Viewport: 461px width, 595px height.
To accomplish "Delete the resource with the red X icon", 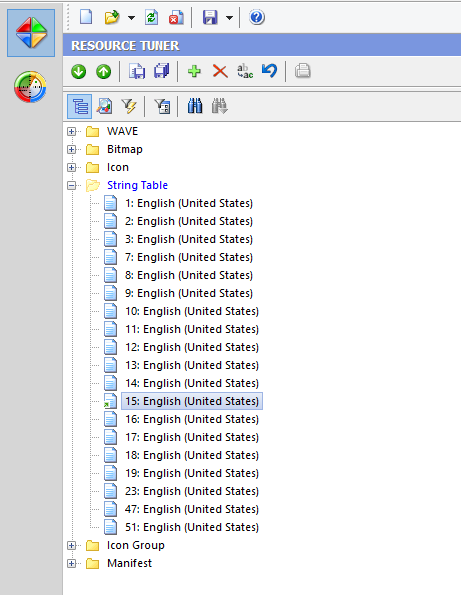I will 220,71.
